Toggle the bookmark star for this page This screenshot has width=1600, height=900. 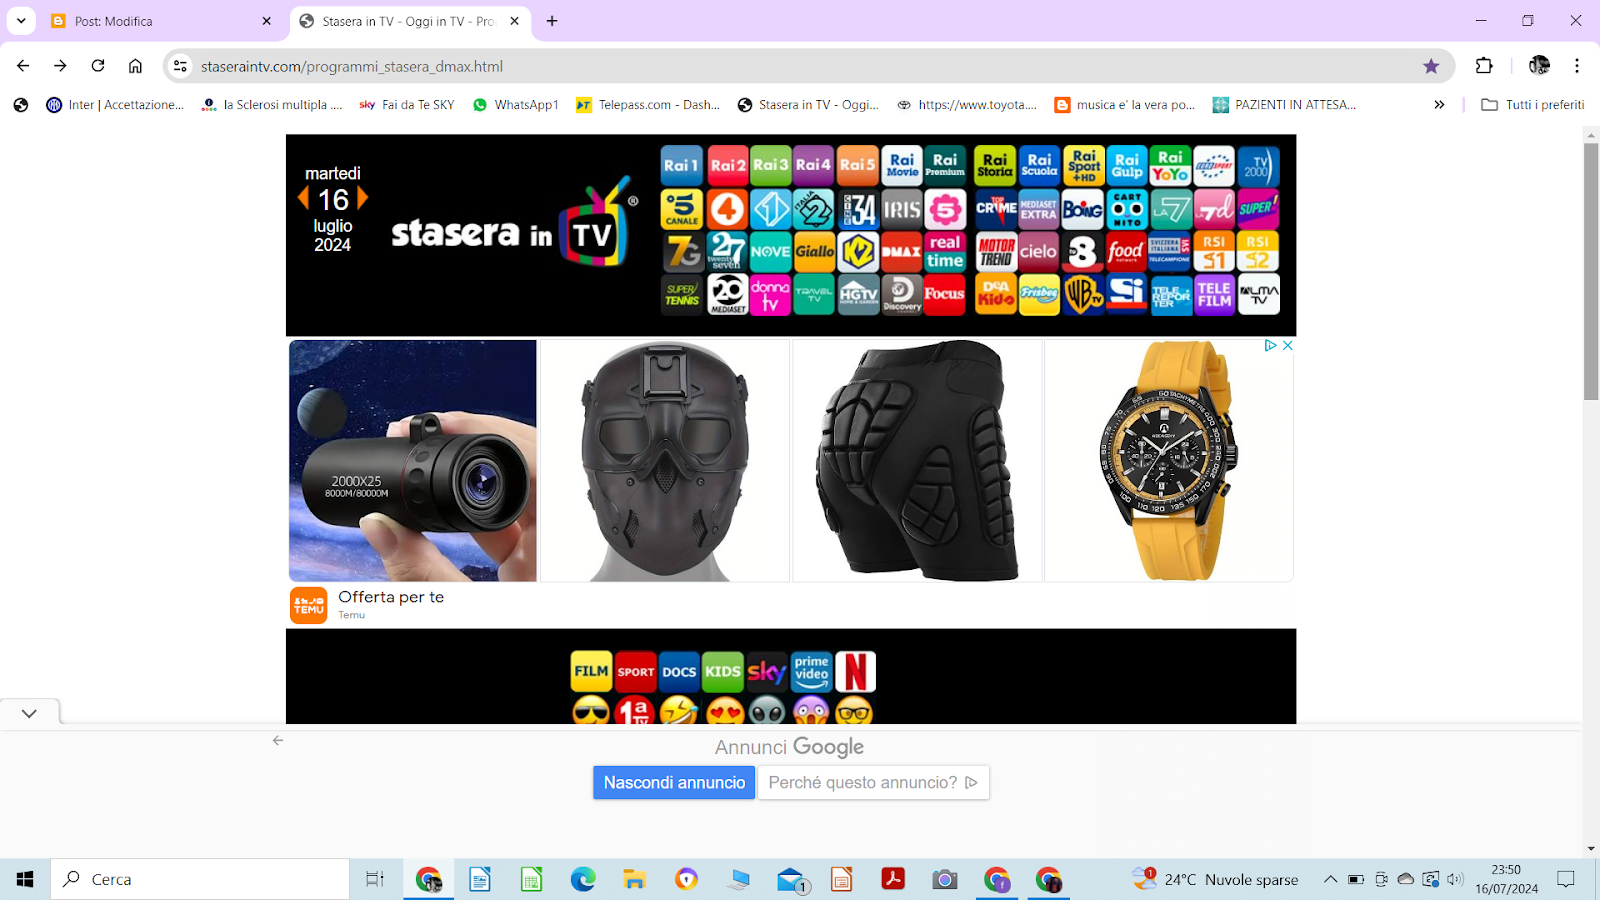tap(1431, 66)
